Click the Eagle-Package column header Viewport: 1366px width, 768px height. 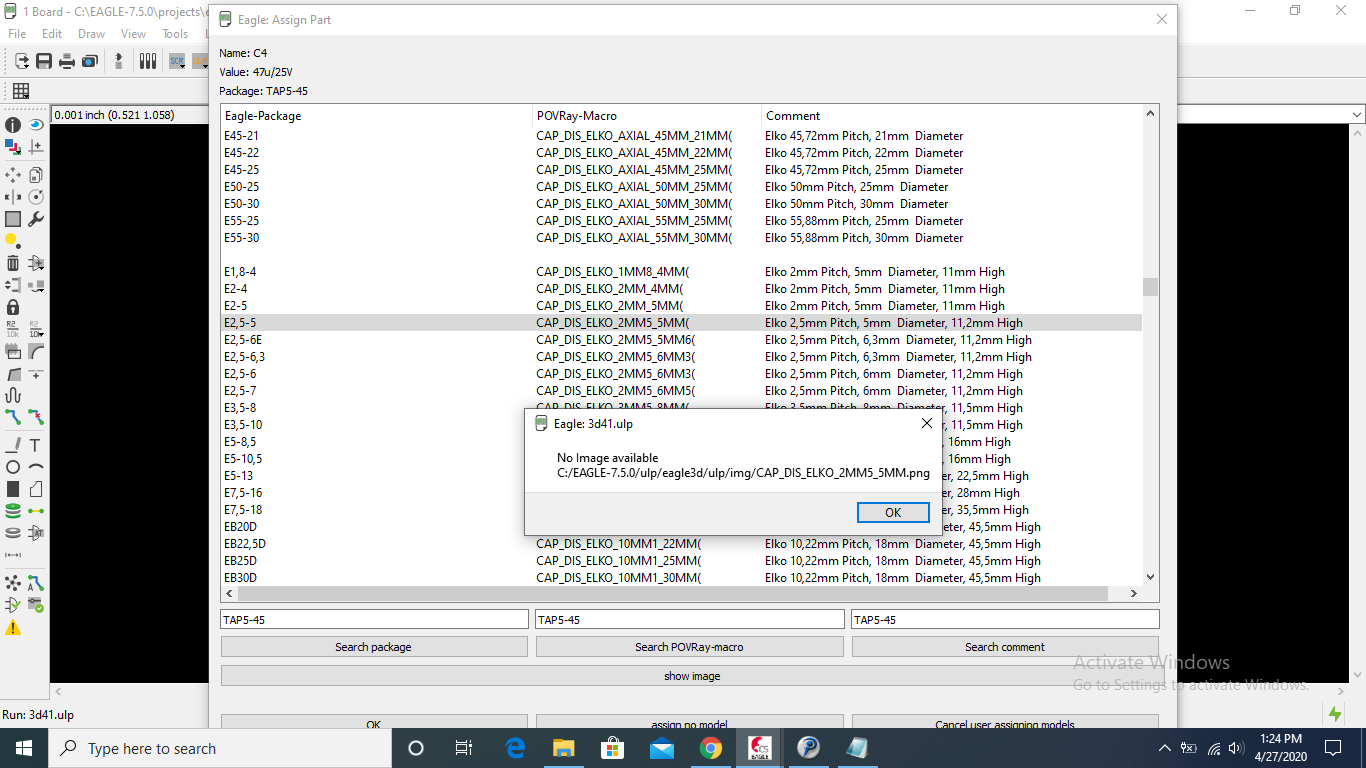tap(377, 116)
